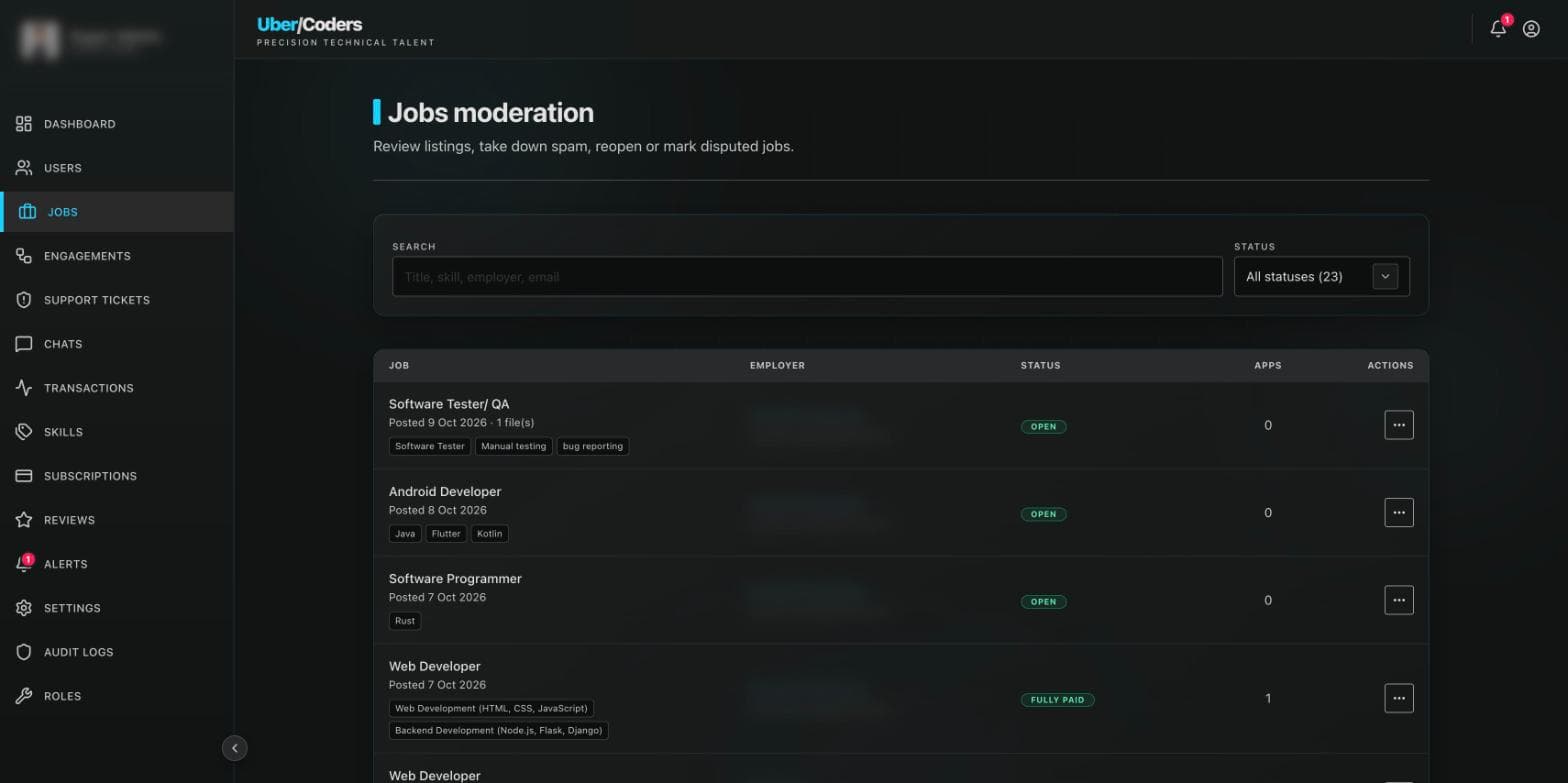Click the Roles wrench icon
Image resolution: width=1568 pixels, height=783 pixels.
point(24,696)
